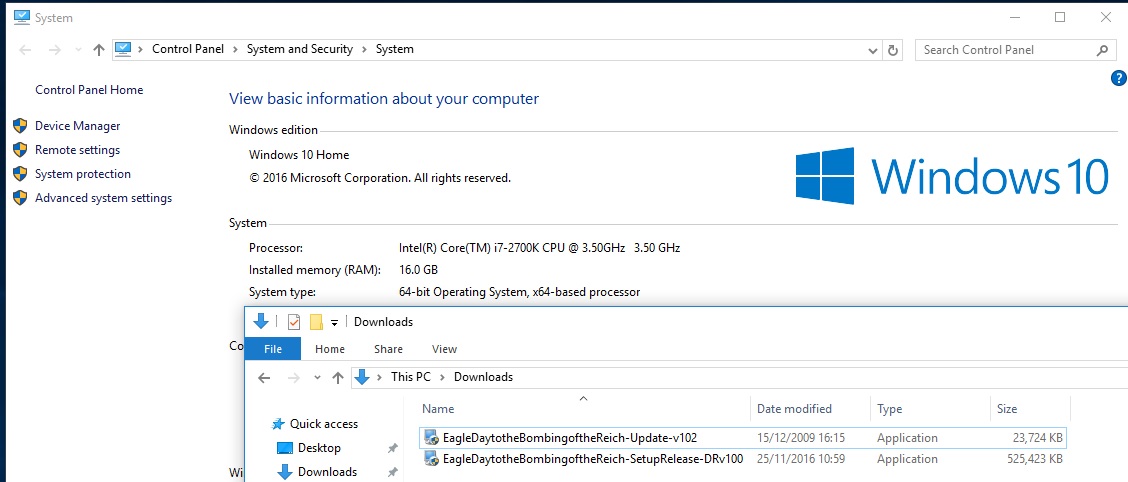Click shield icon beside Advanced system settings
This screenshot has height=482, width=1128.
point(20,198)
